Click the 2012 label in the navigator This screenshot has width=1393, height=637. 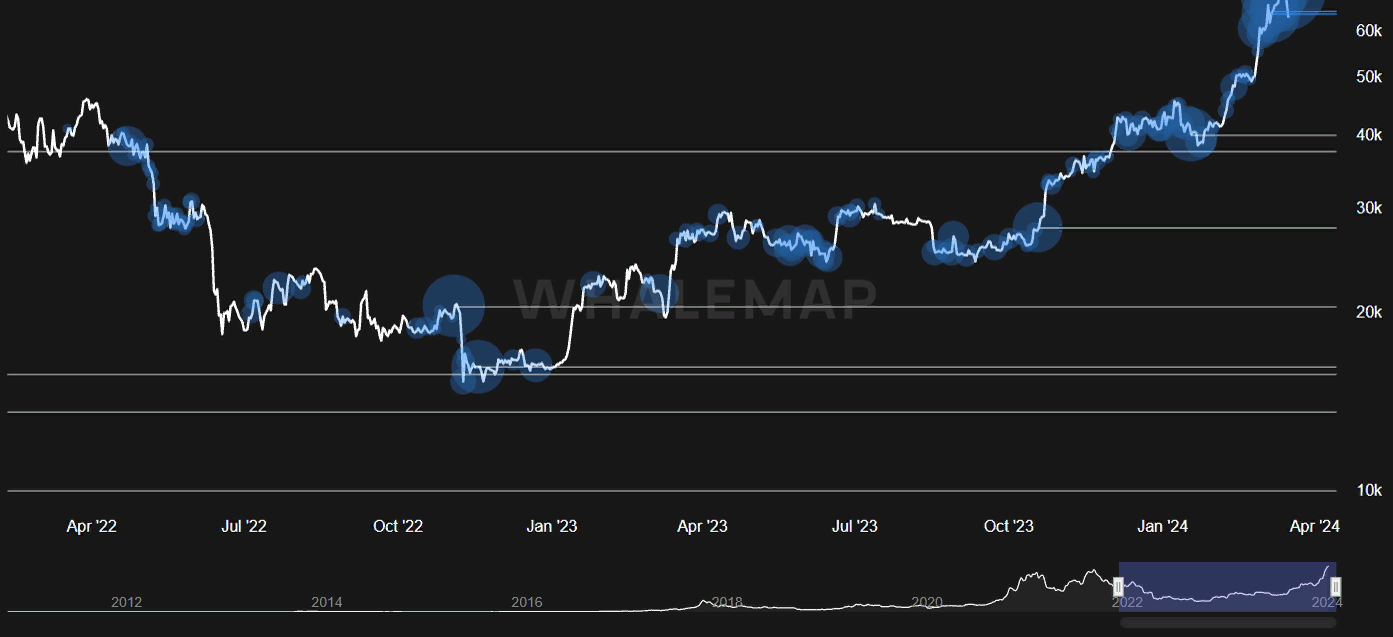[x=126, y=602]
